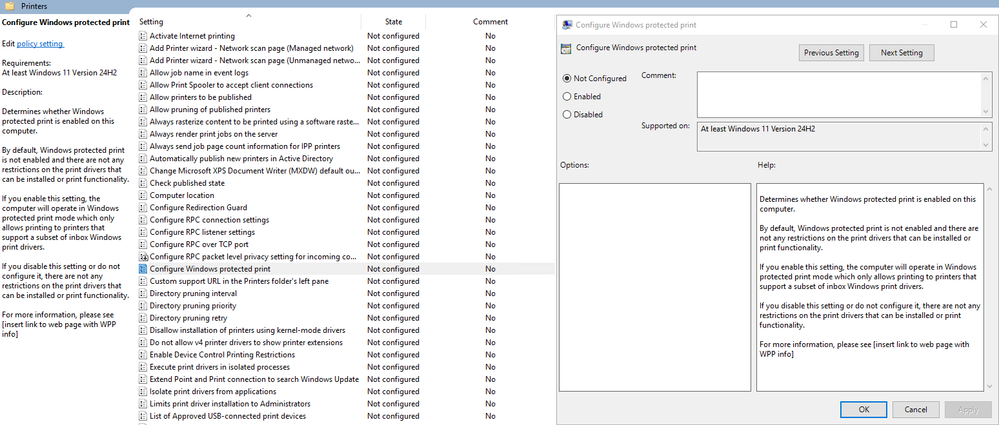Click the icon beside Directory pruning priority
The height and width of the screenshot is (425, 999).
pyautogui.click(x=143, y=306)
